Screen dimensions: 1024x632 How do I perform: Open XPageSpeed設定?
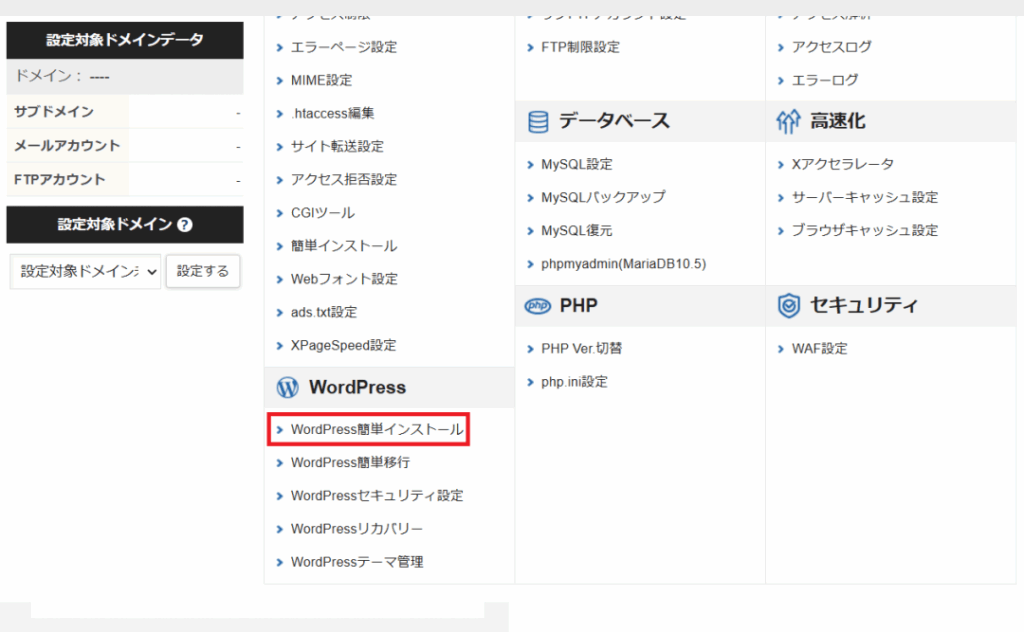[344, 345]
